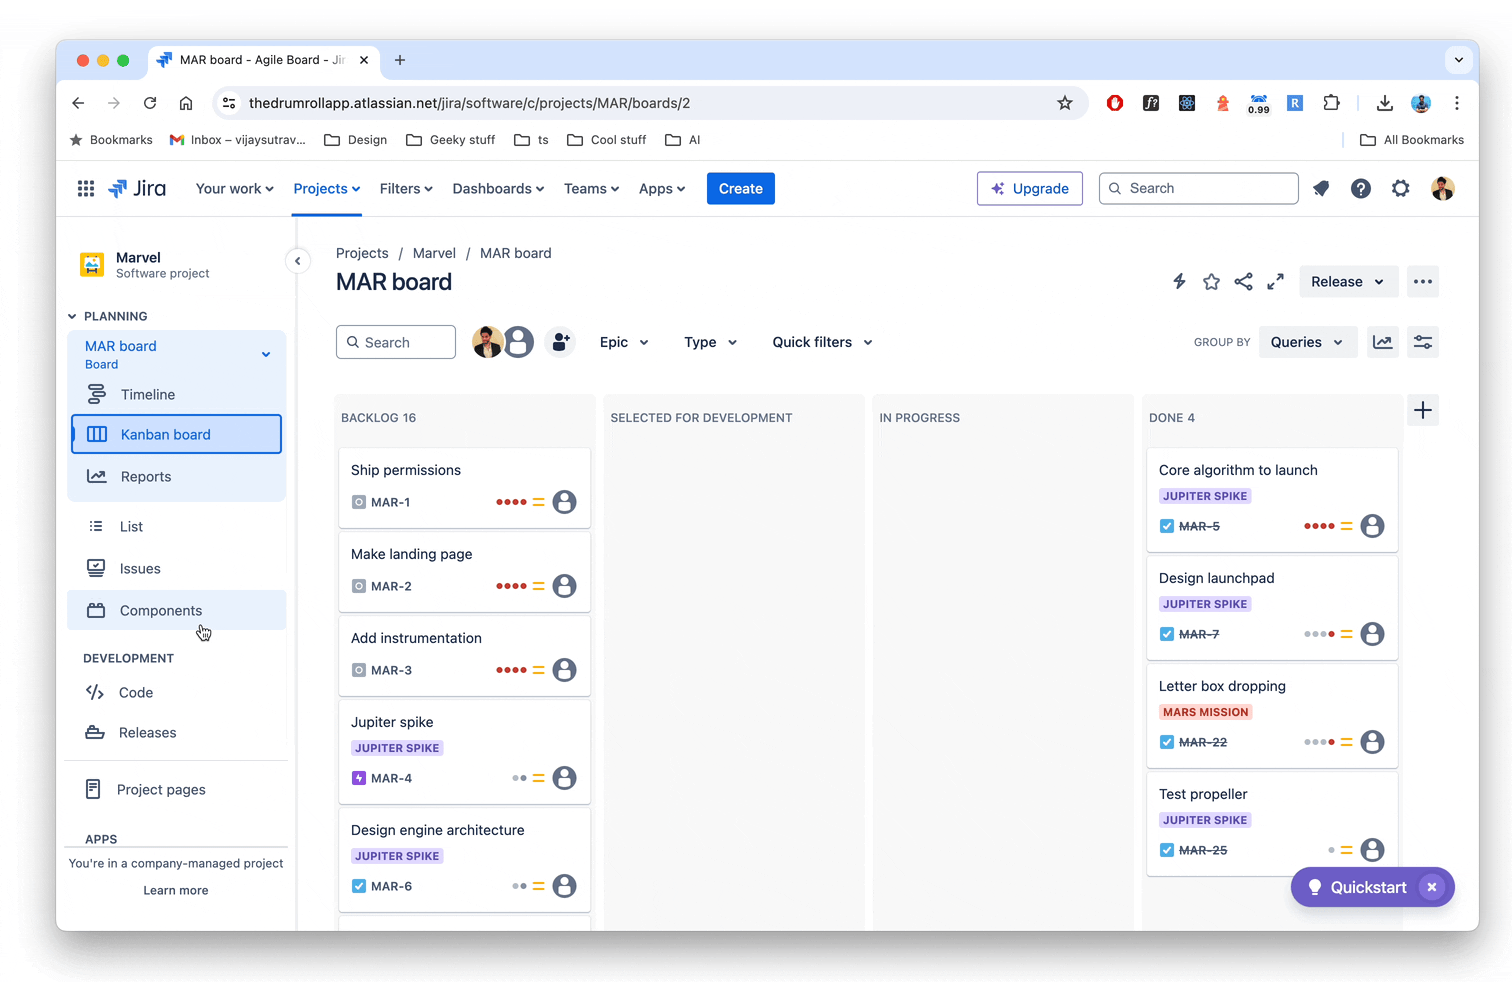1512x982 pixels.
Task: Click the Upgrade button
Action: [1030, 188]
